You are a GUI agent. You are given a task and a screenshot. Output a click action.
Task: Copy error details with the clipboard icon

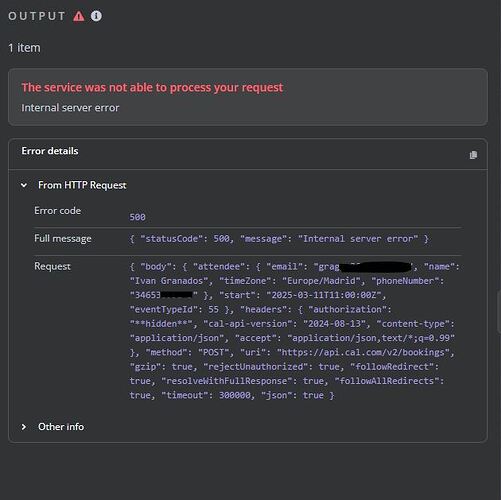click(x=473, y=155)
